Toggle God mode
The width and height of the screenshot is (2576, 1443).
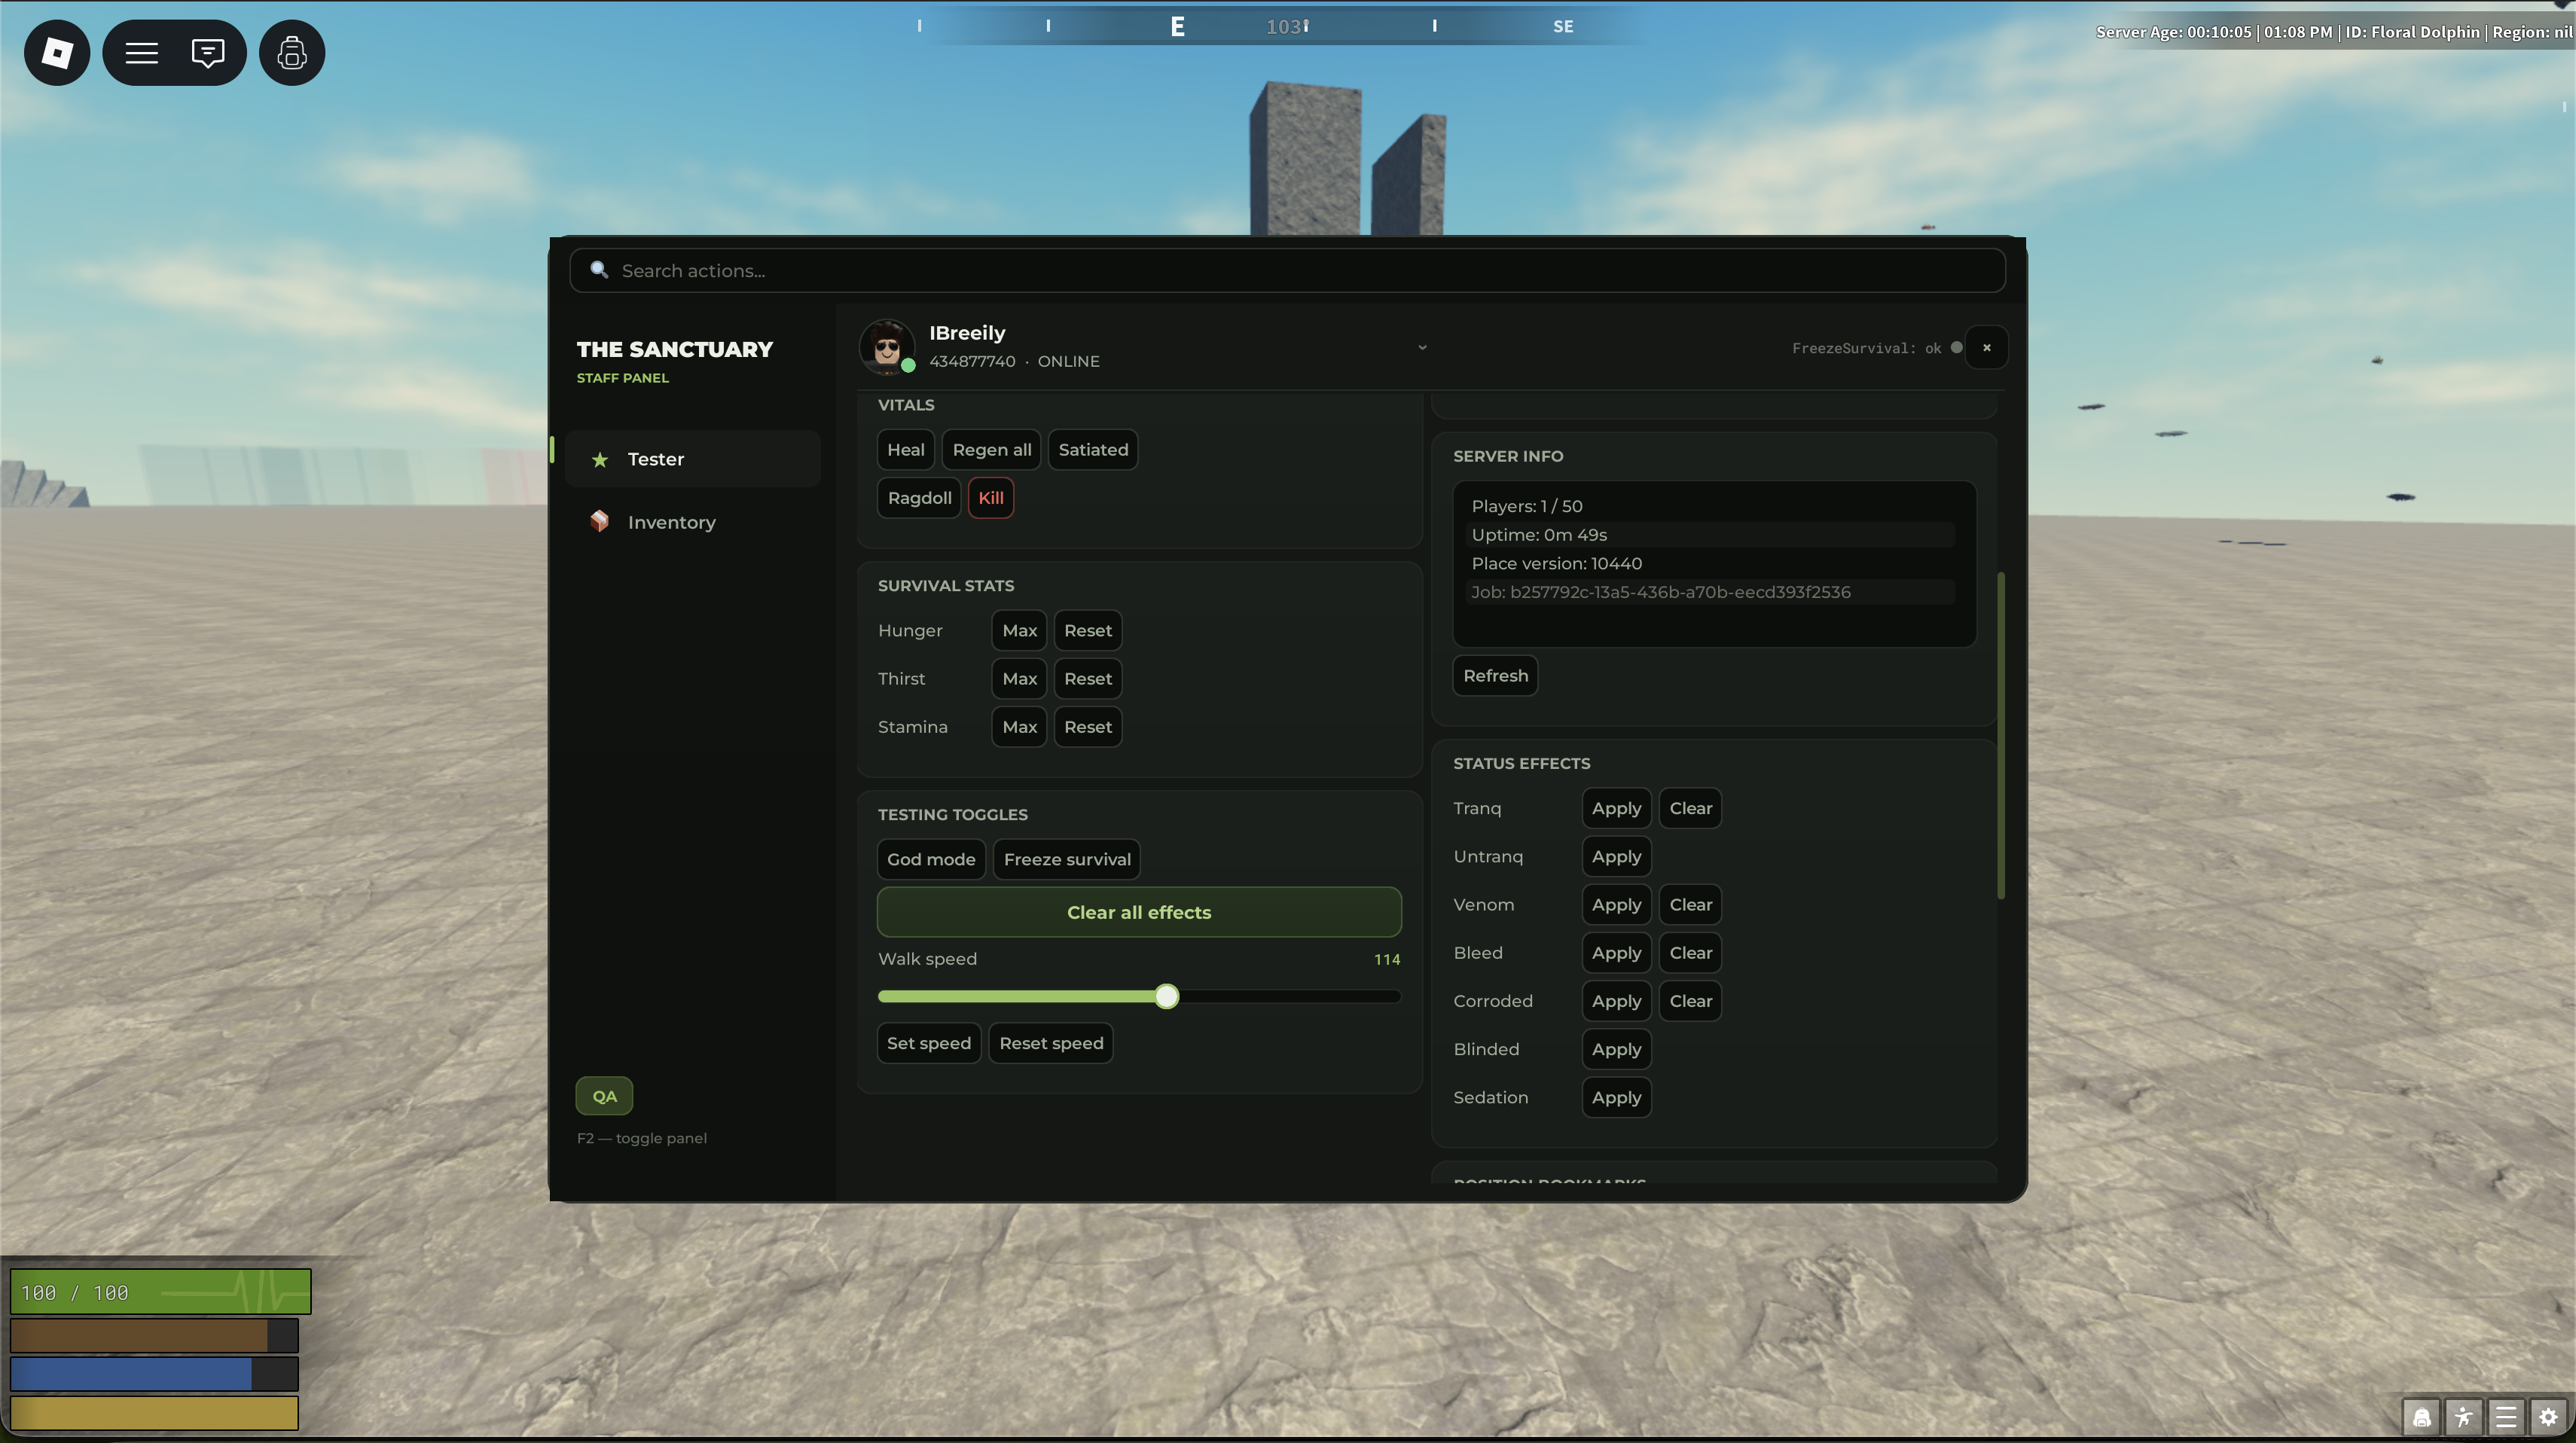coord(931,860)
